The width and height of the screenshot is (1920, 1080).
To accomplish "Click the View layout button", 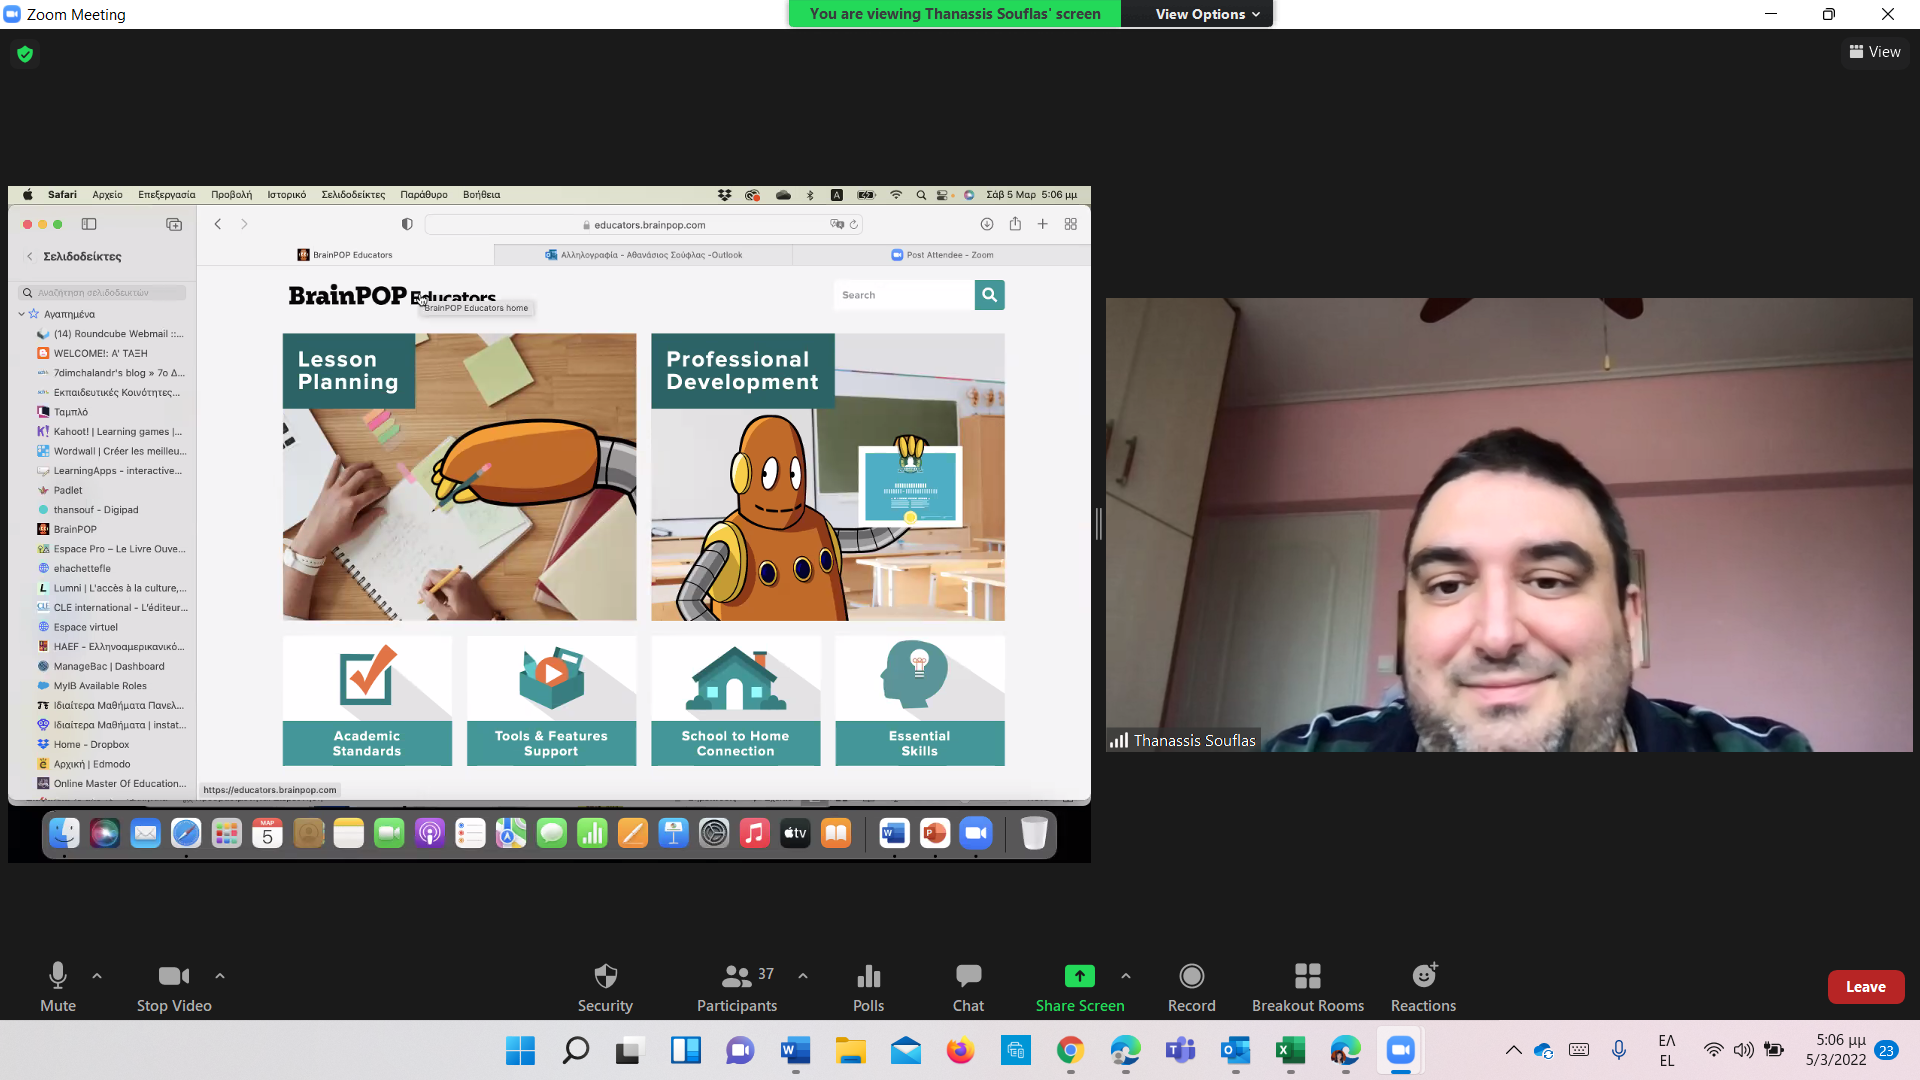I will point(1875,52).
